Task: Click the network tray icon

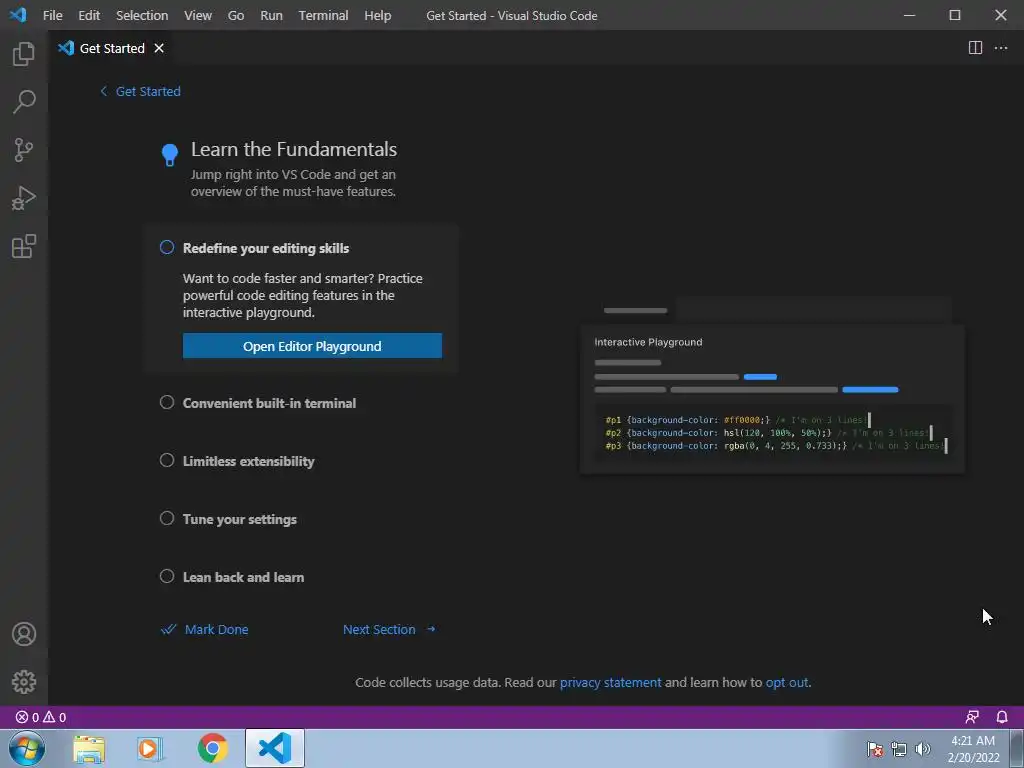Action: click(x=899, y=749)
